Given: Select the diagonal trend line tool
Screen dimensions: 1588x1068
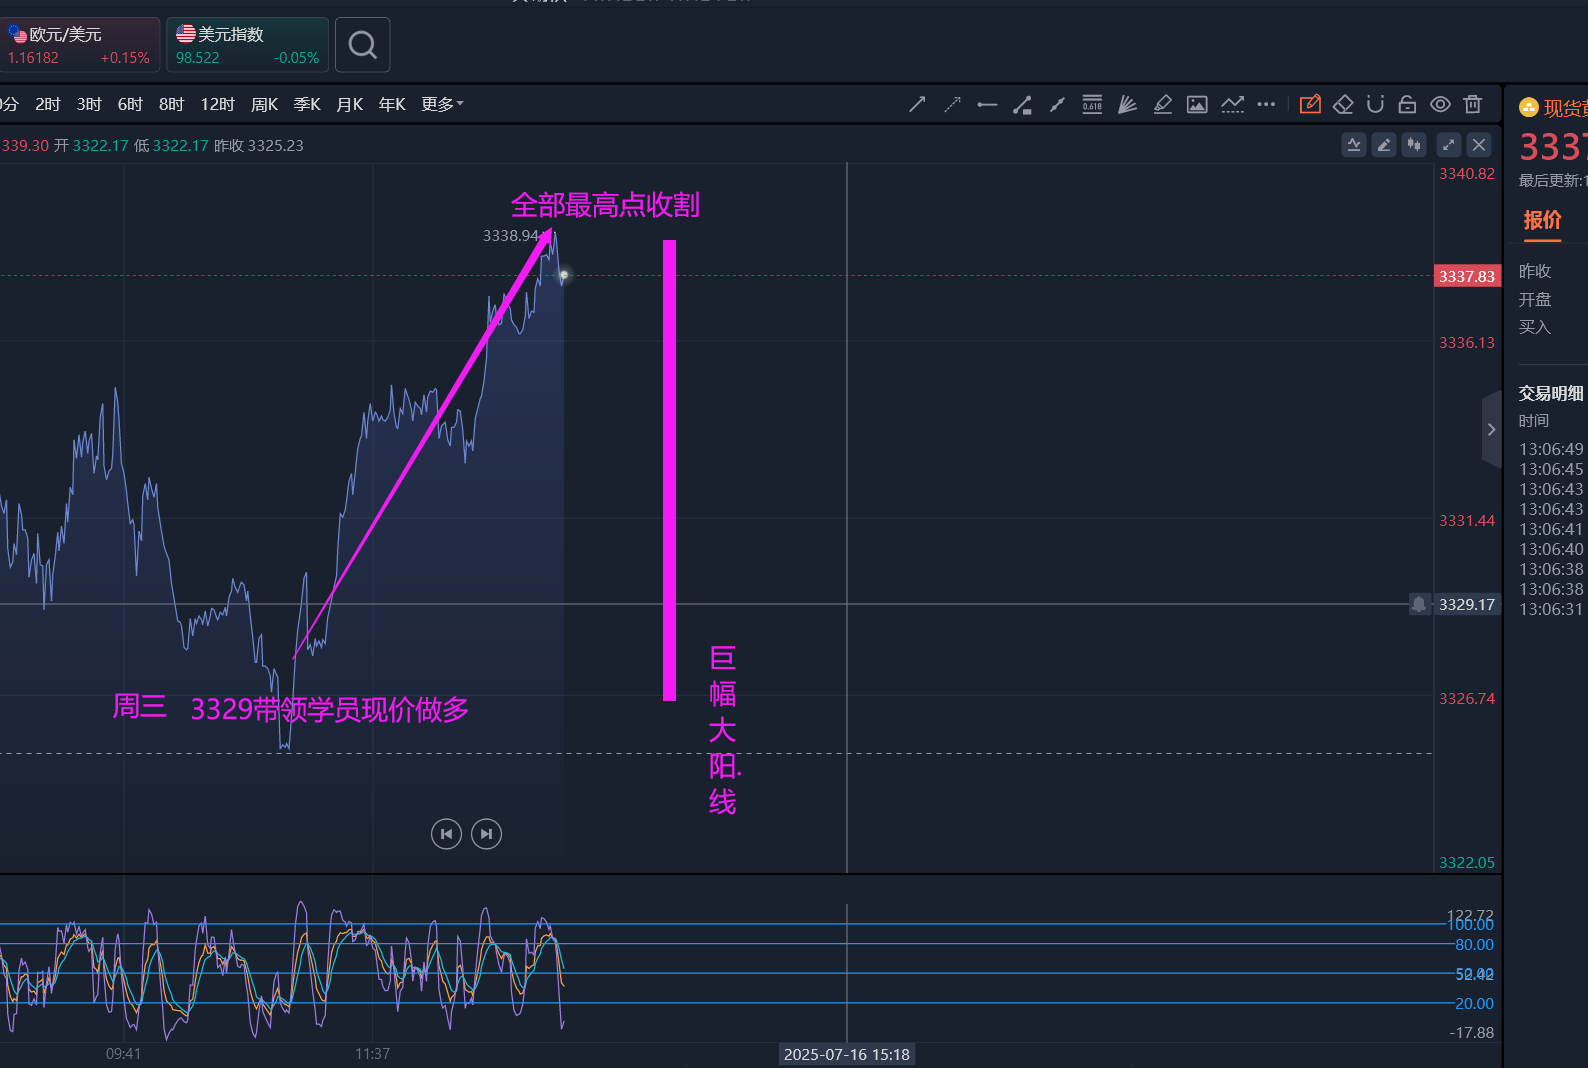Looking at the screenshot, I should tap(1057, 104).
